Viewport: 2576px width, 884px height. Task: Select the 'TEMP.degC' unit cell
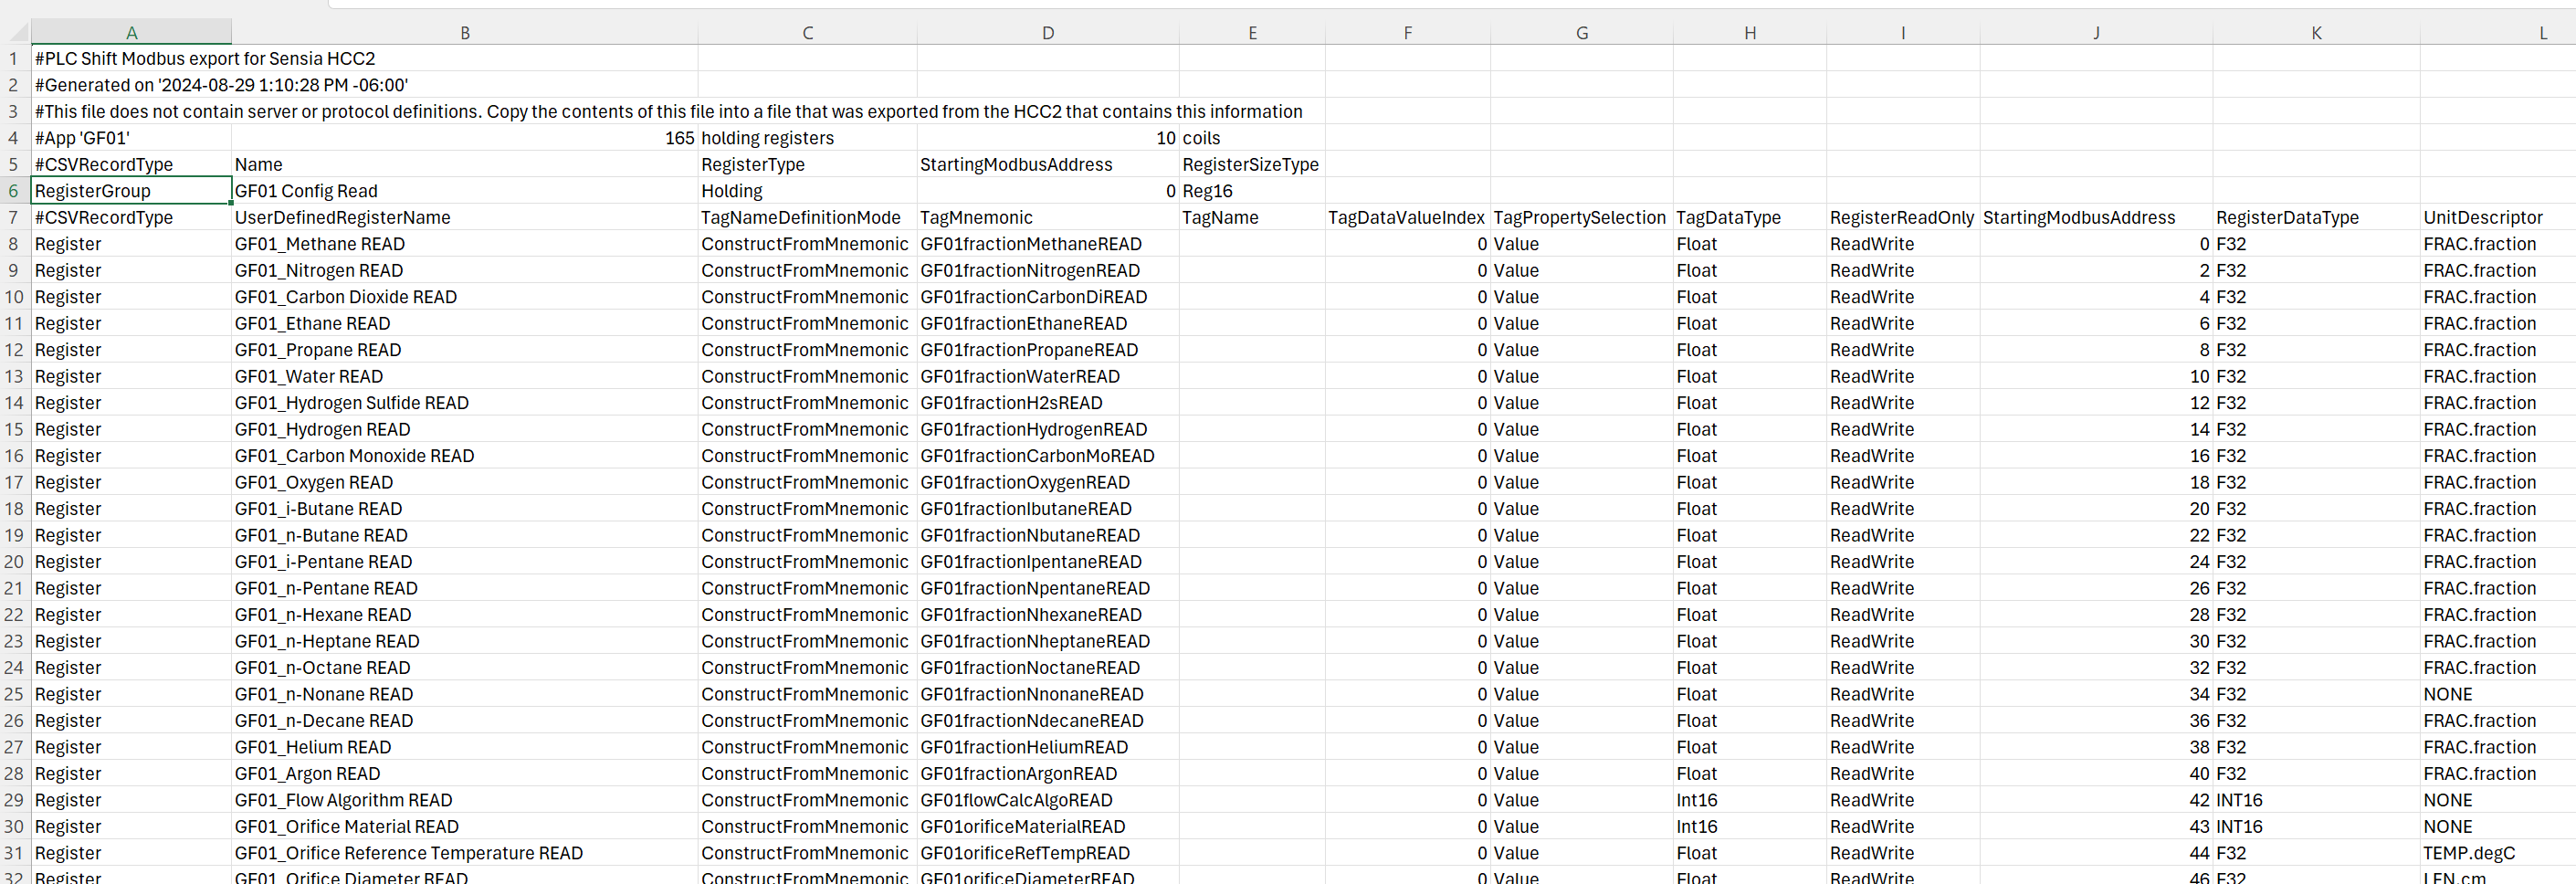pos(2468,853)
